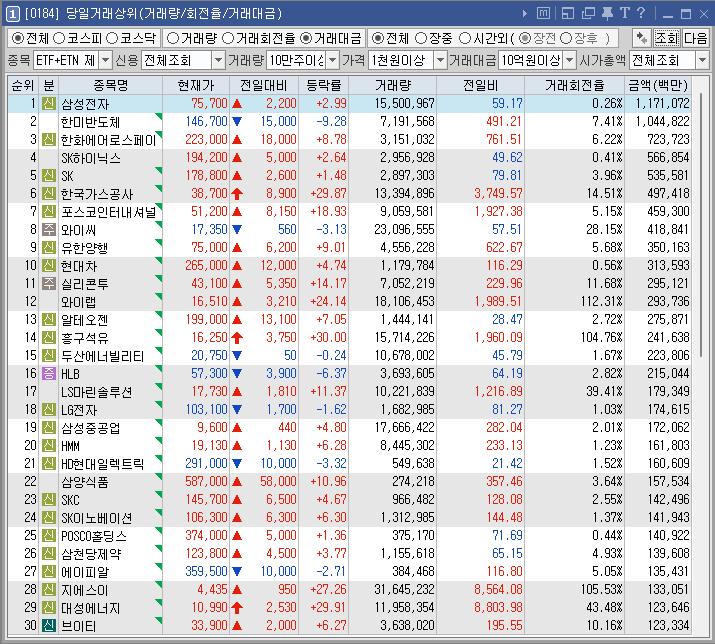The height and width of the screenshot is (644, 715).
Task: Click the 현재가 column header
Action: pyautogui.click(x=196, y=85)
